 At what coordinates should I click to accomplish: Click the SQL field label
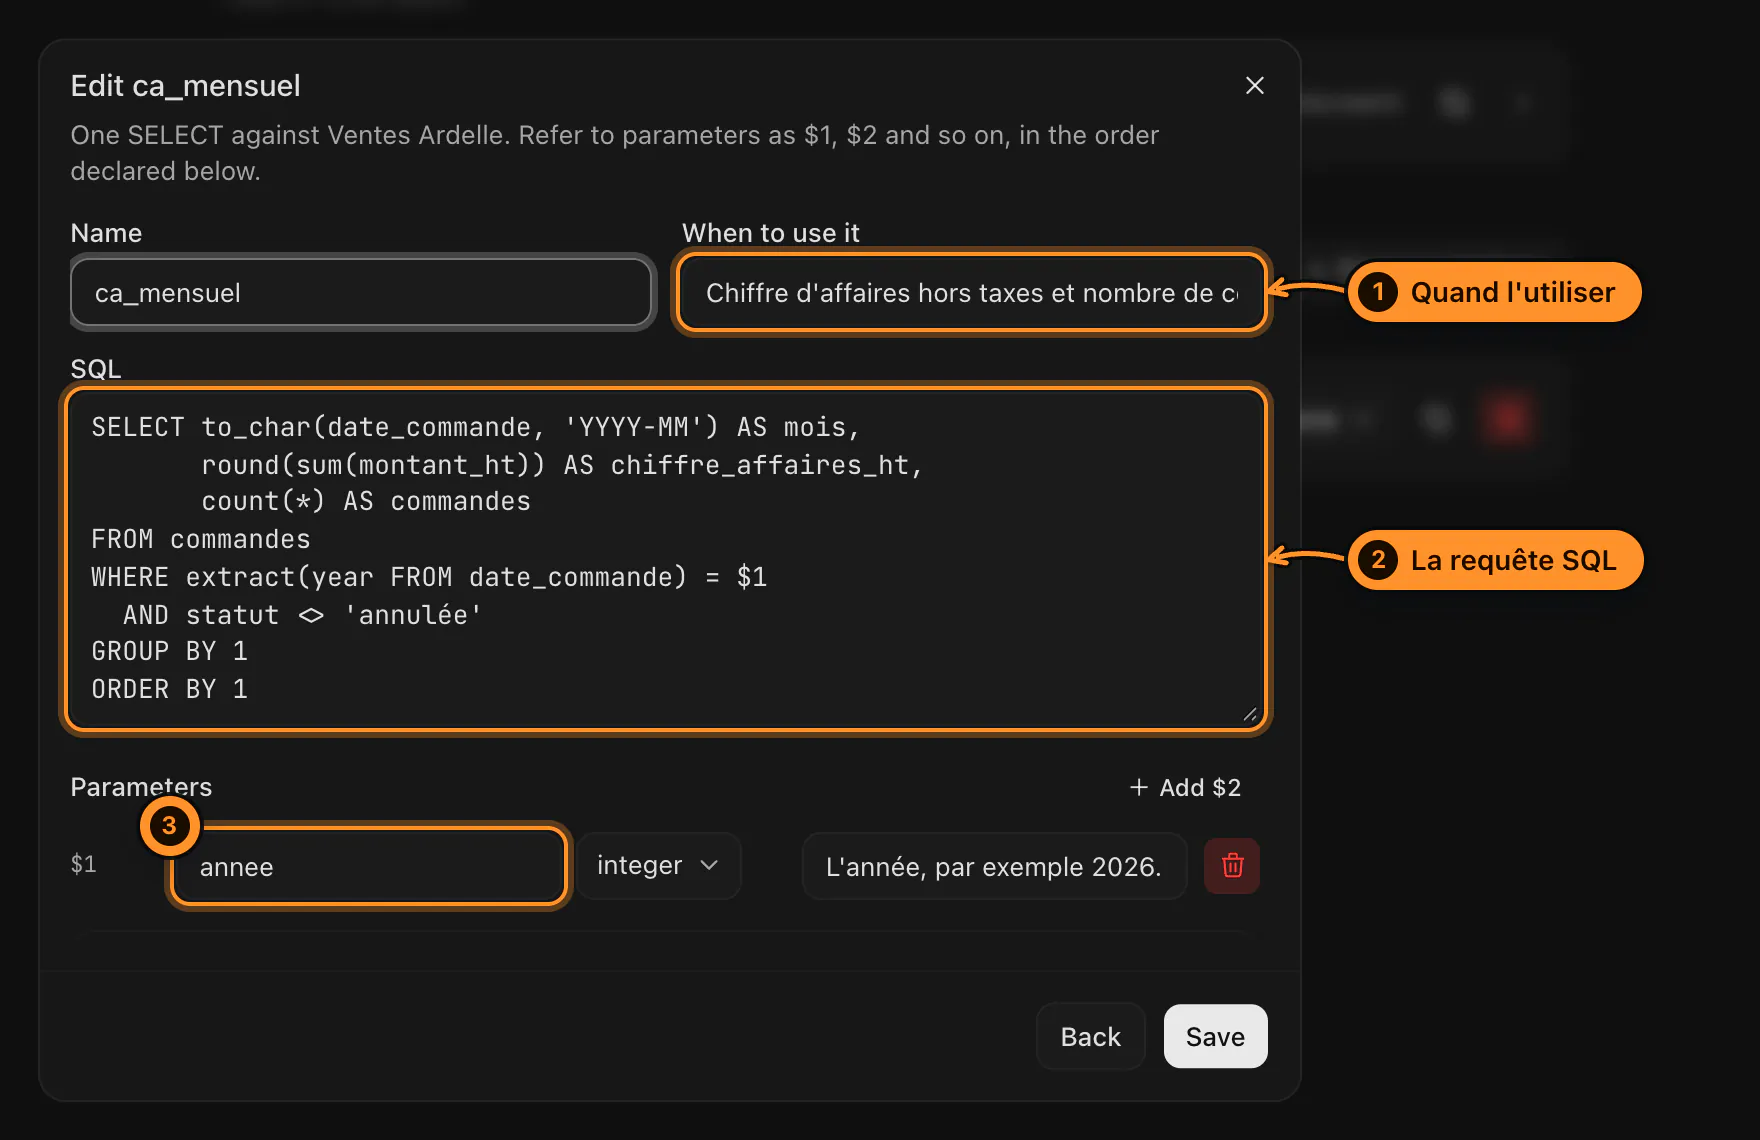[x=96, y=369]
